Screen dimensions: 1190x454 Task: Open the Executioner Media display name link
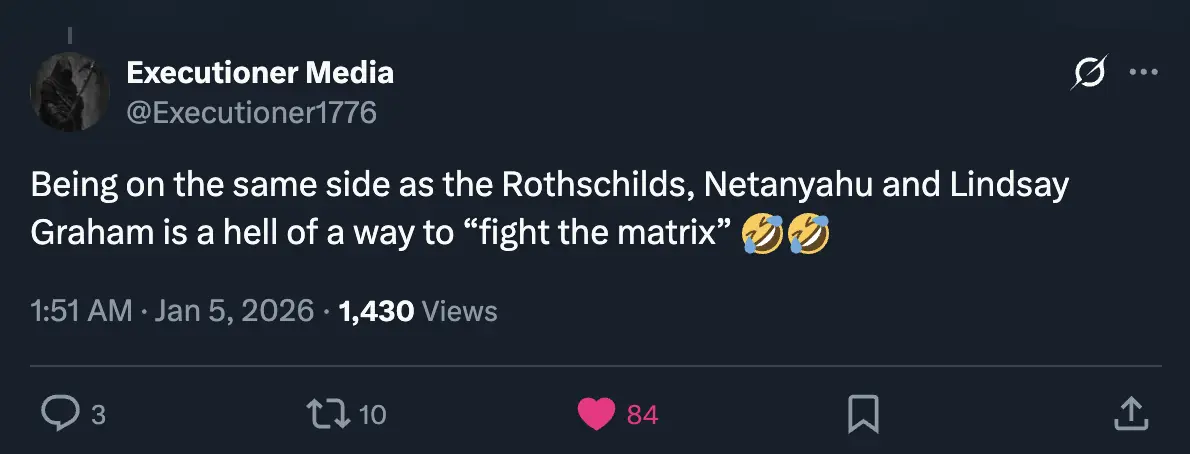[x=260, y=72]
